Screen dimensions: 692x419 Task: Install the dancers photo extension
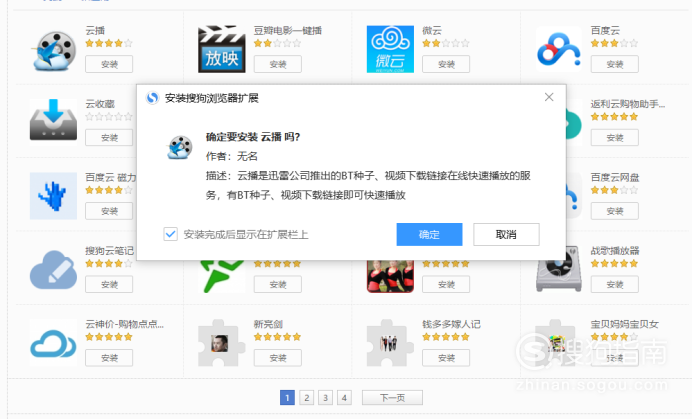446,284
